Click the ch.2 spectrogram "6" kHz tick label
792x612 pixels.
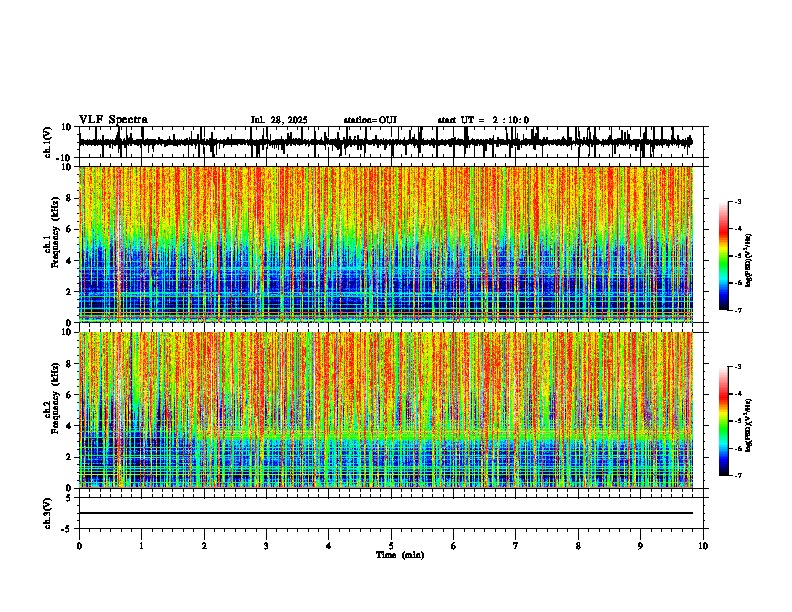coord(70,394)
